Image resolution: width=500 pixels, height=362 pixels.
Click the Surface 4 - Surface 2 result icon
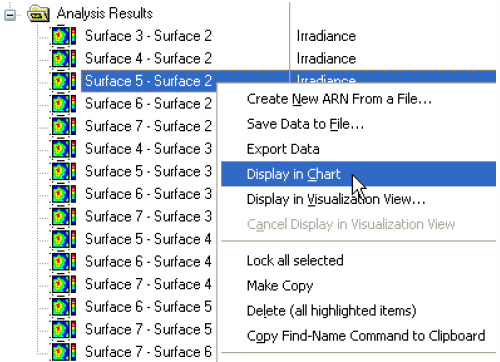pyautogui.click(x=64, y=58)
